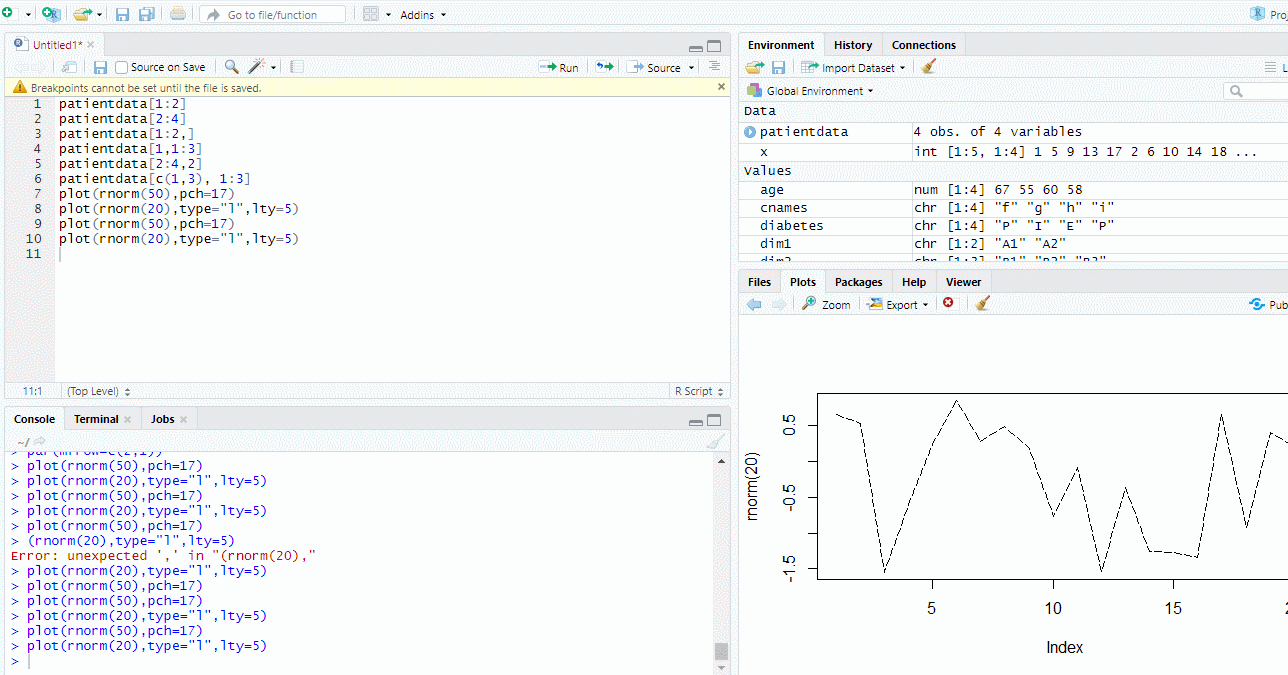Open the Import Dataset dropdown

click(x=853, y=67)
